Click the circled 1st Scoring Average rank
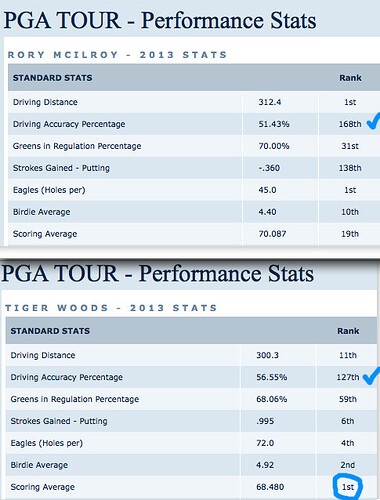The image size is (380, 500). [348, 487]
